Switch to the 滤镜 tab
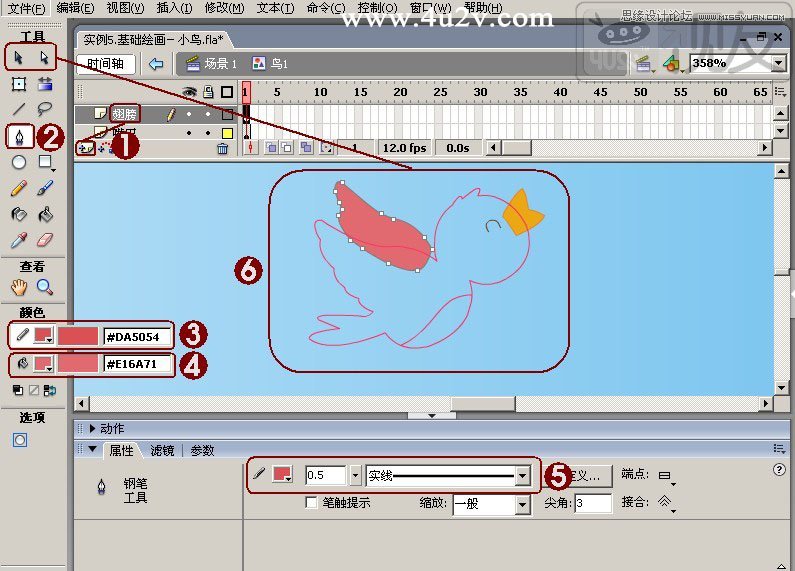Viewport: 795px width, 571px height. click(x=160, y=451)
